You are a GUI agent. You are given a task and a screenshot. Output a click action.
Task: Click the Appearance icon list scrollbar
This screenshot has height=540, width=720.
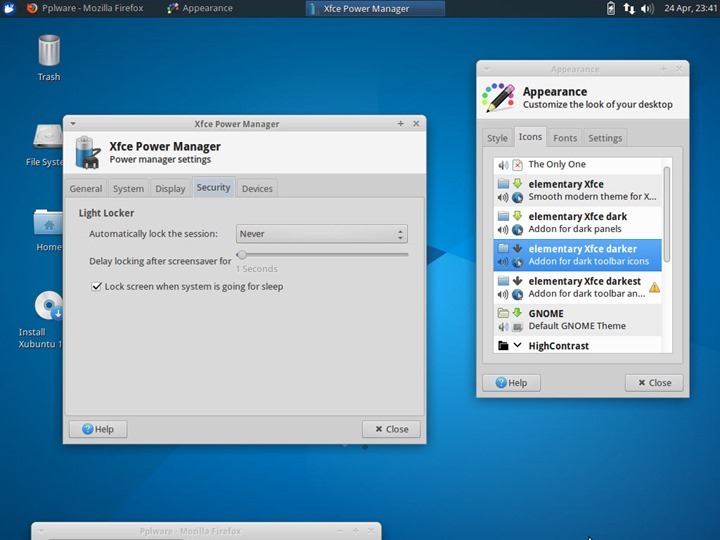tap(667, 214)
